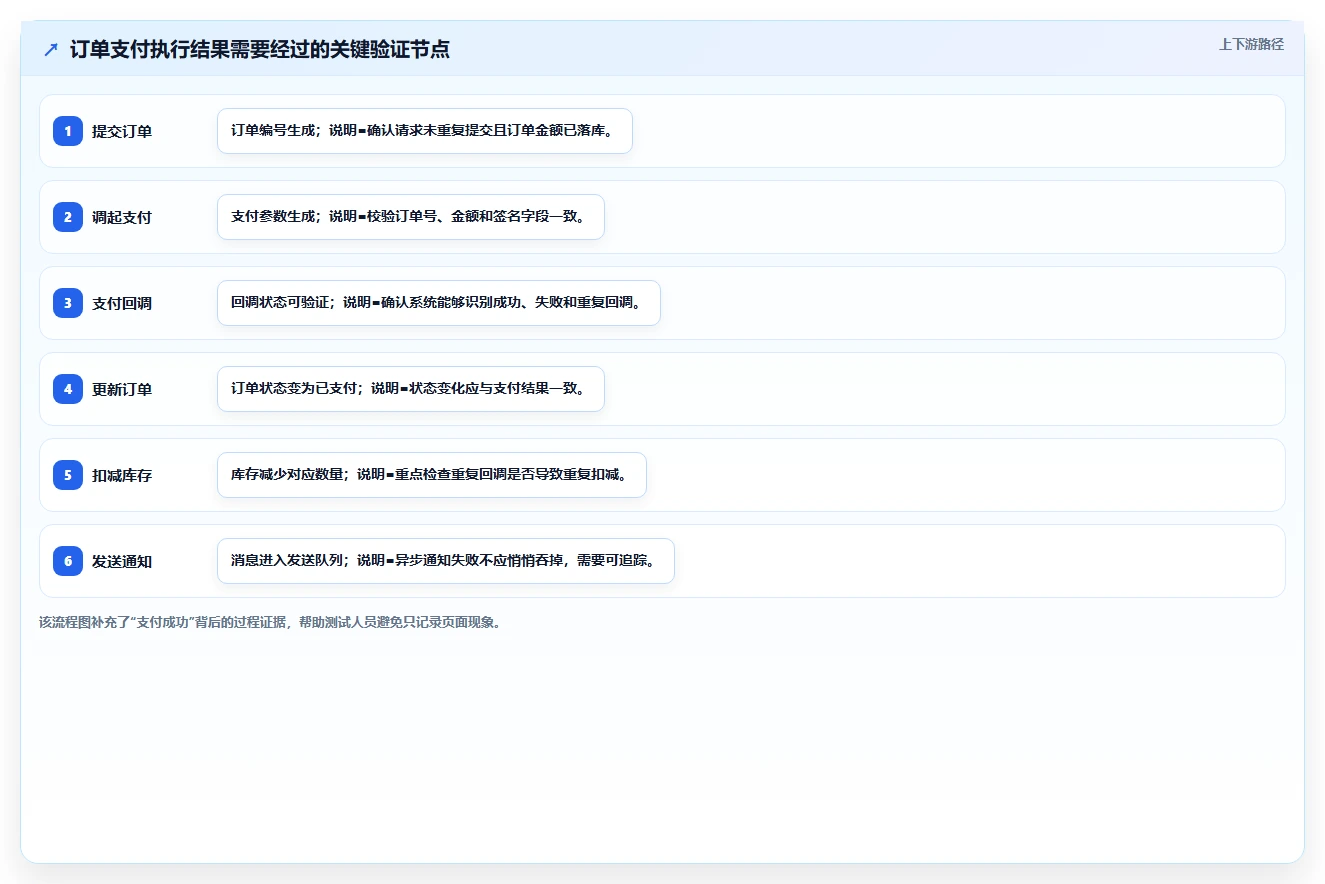The height and width of the screenshot is (884, 1325).
Task: Click the 上下游路径 label
Action: click(1251, 45)
